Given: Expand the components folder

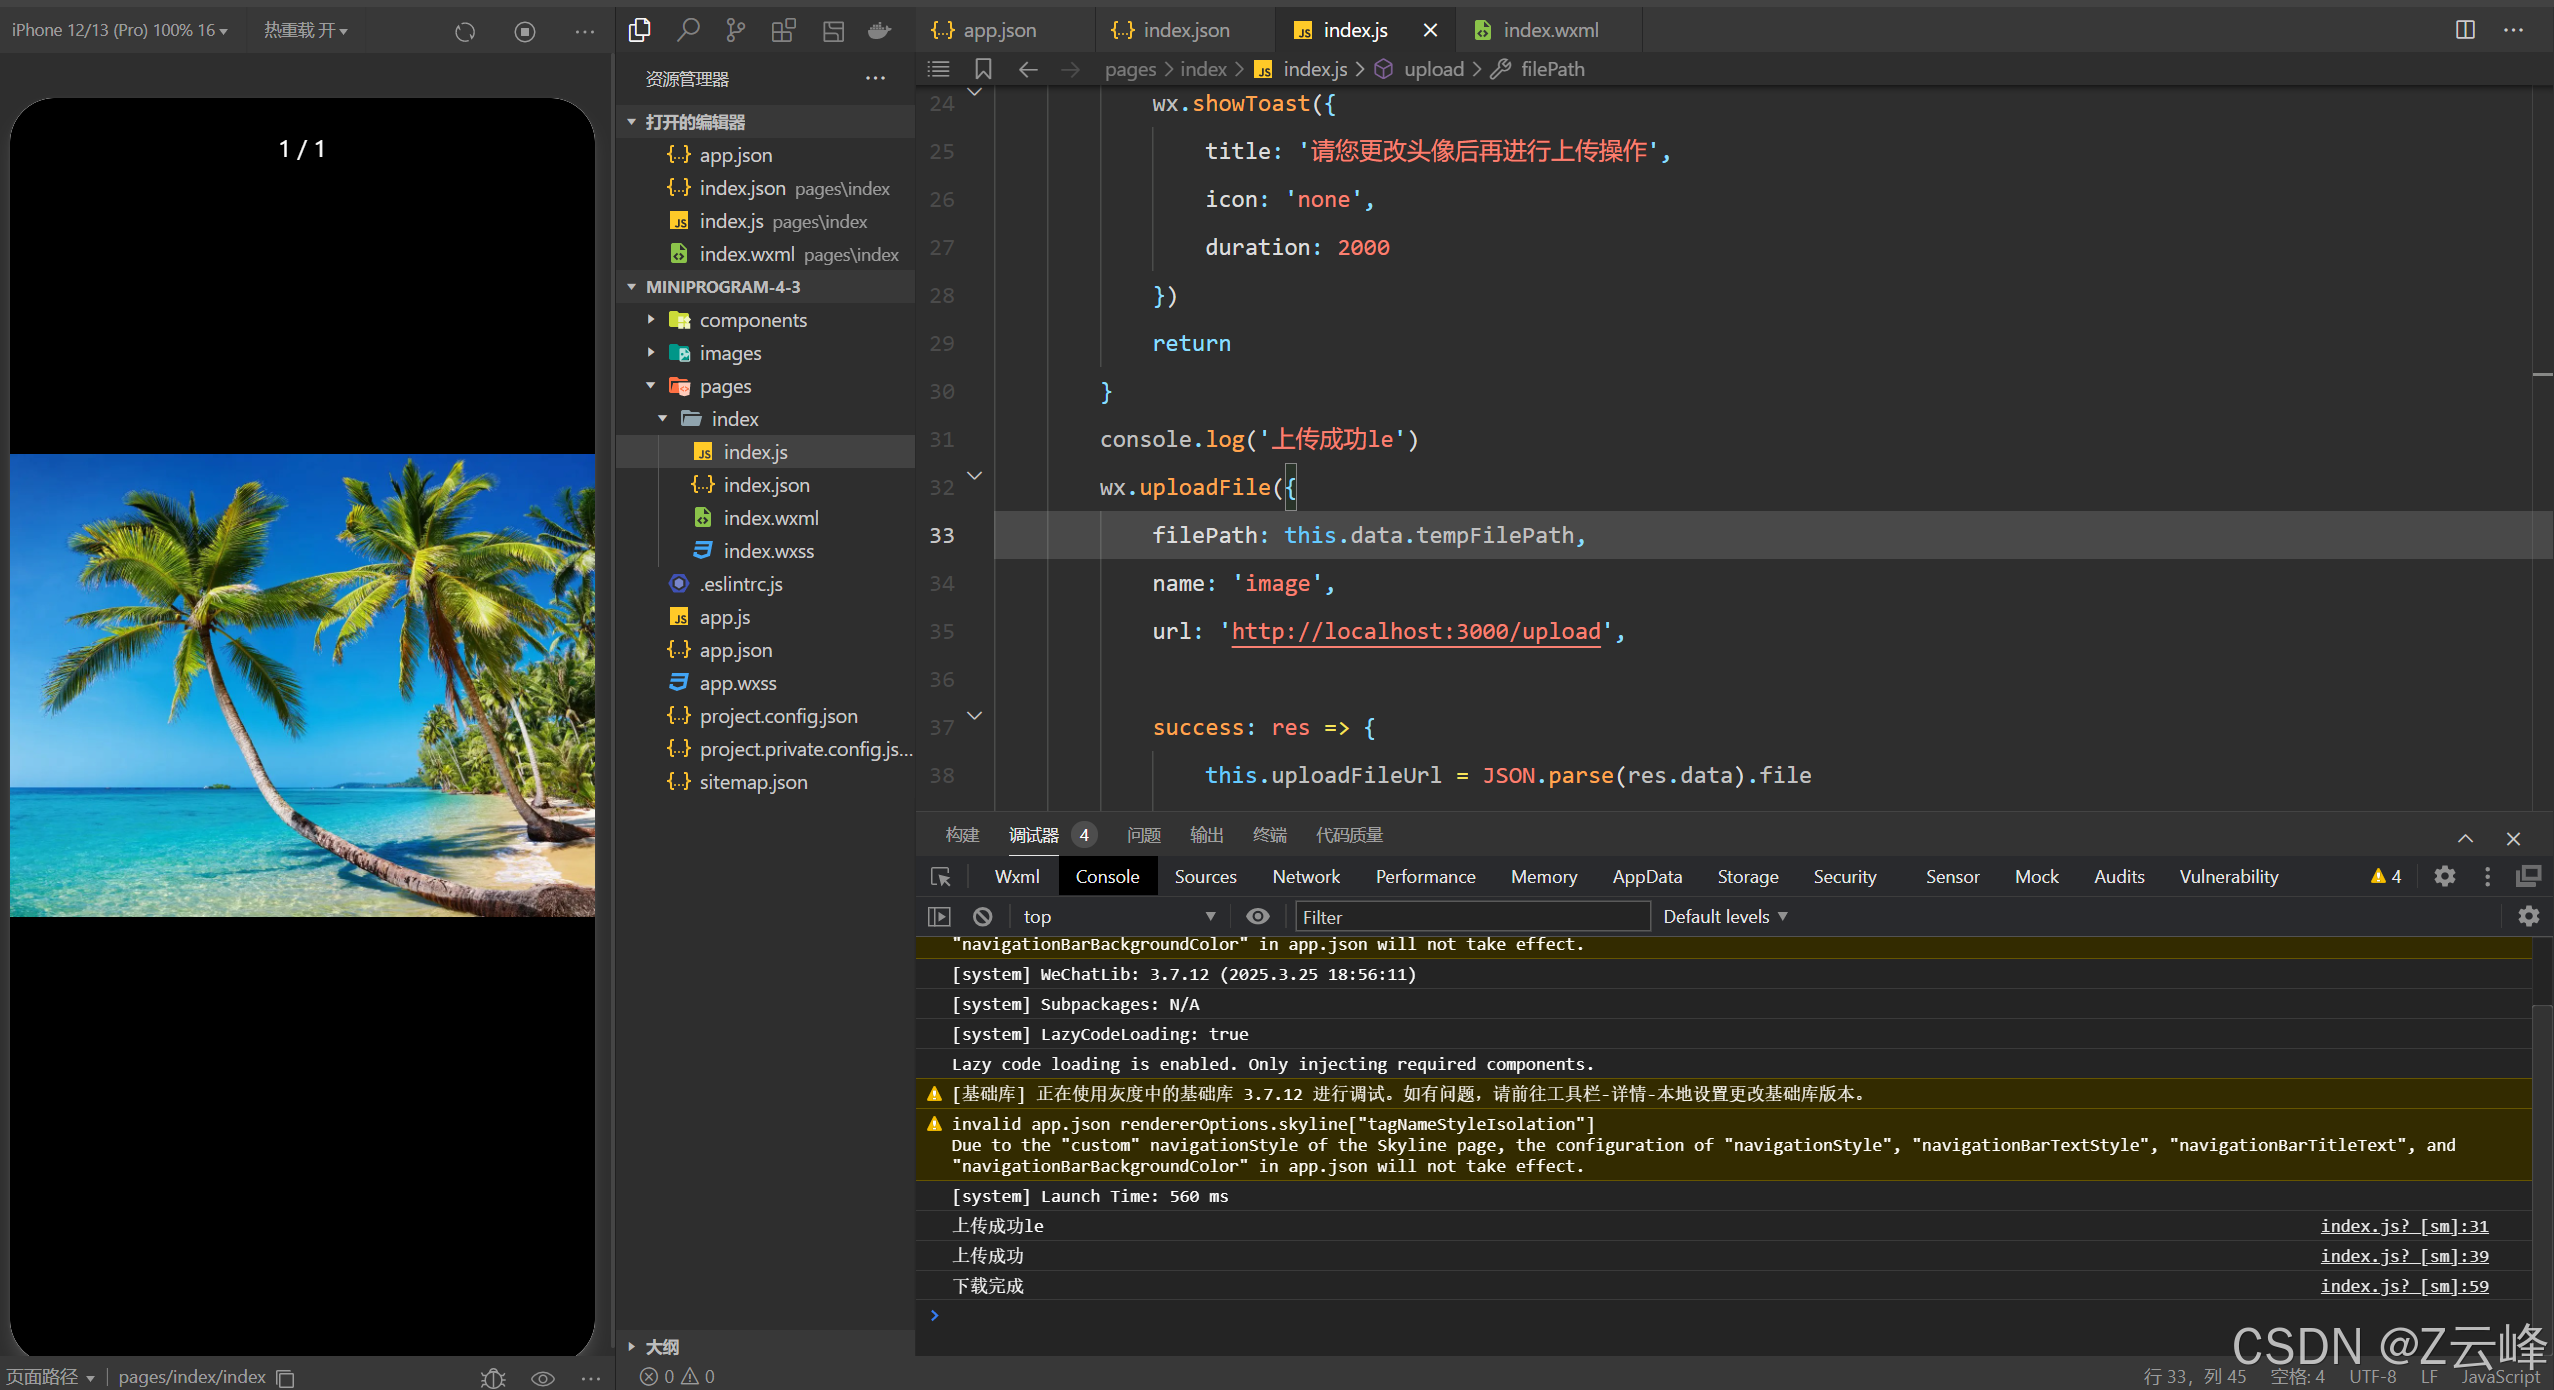Looking at the screenshot, I should 752,320.
